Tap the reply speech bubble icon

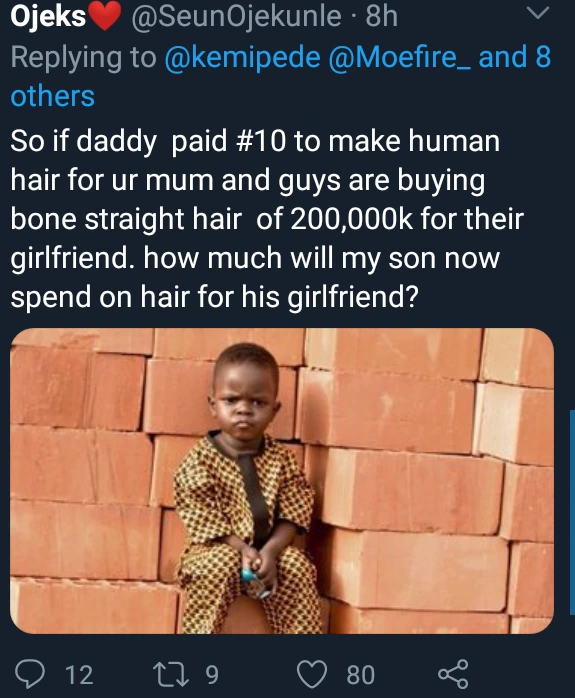(30, 674)
